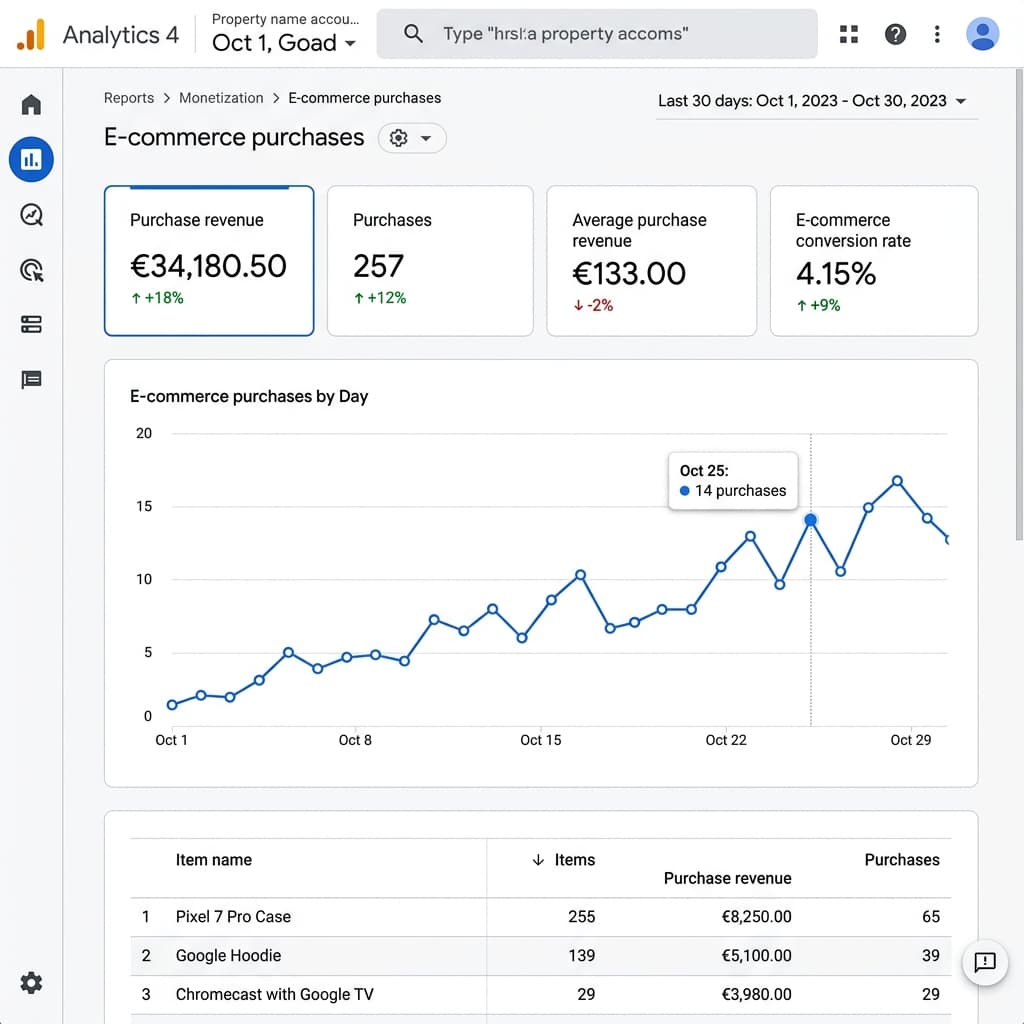Open the property selector Oct 1, Goad
The height and width of the screenshot is (1024, 1024).
pyautogui.click(x=284, y=43)
